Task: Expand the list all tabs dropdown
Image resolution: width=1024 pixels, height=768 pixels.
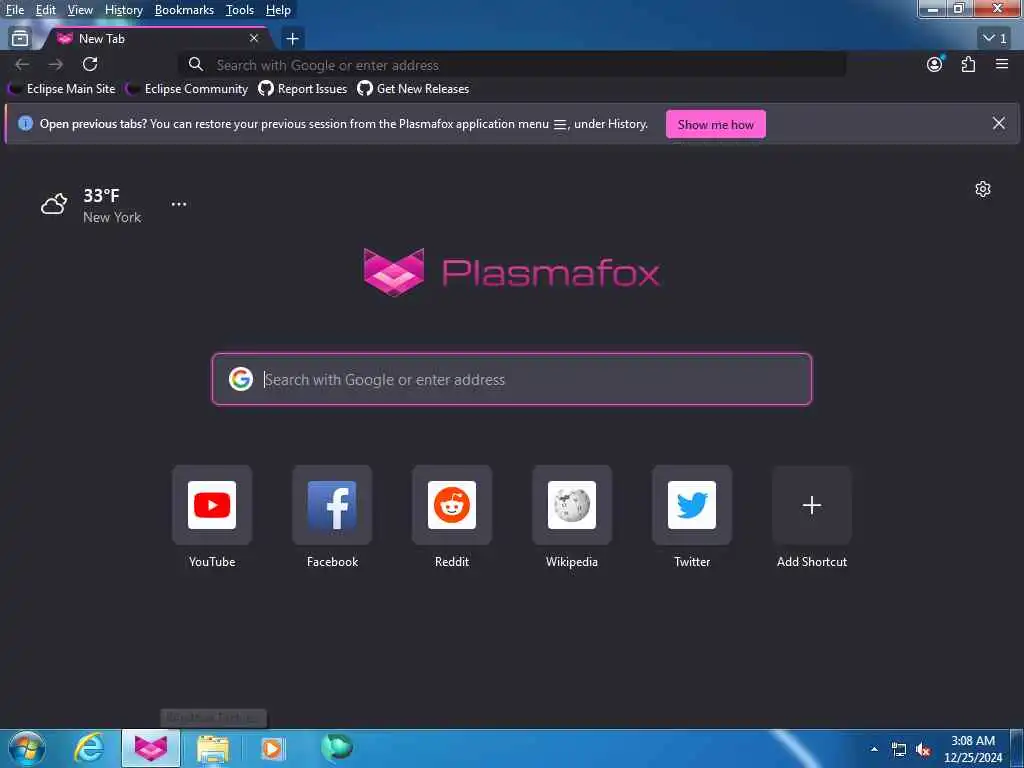Action: 995,39
